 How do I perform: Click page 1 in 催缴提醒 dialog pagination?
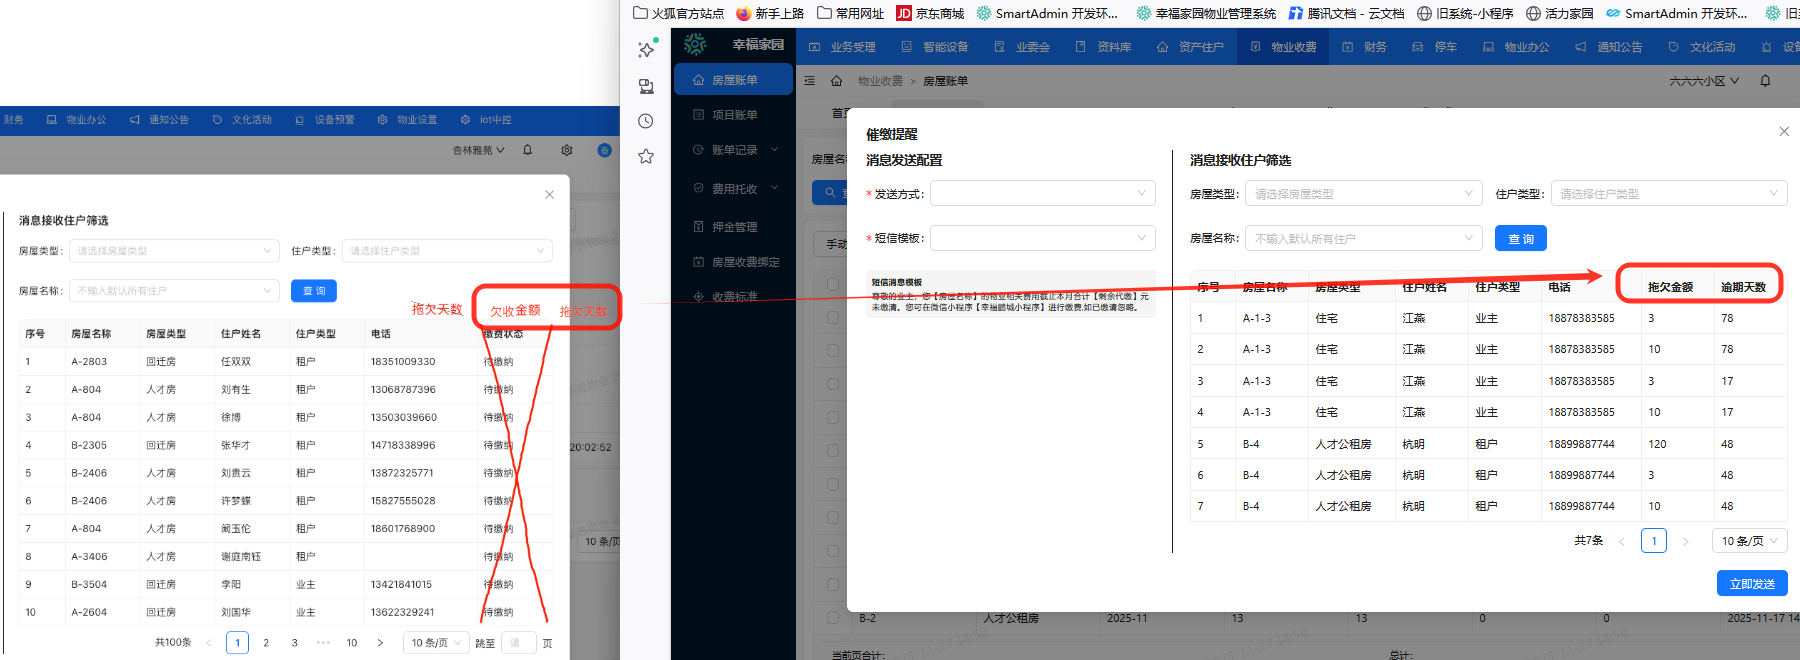[x=1654, y=541]
